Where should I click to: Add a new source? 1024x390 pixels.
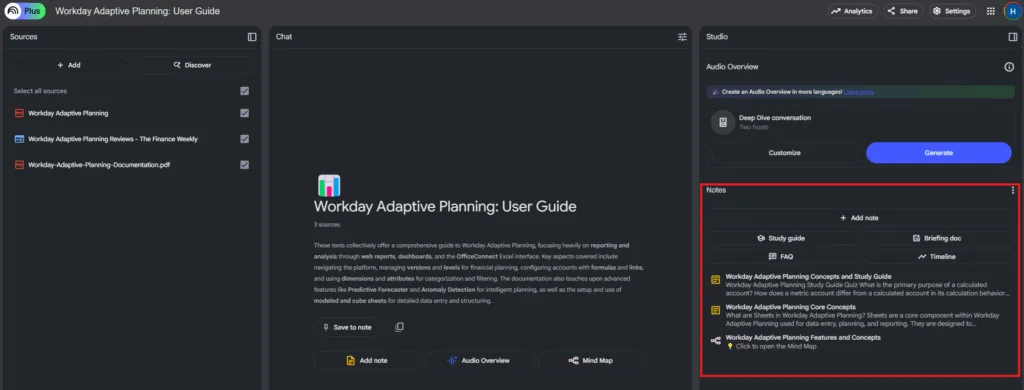point(69,65)
